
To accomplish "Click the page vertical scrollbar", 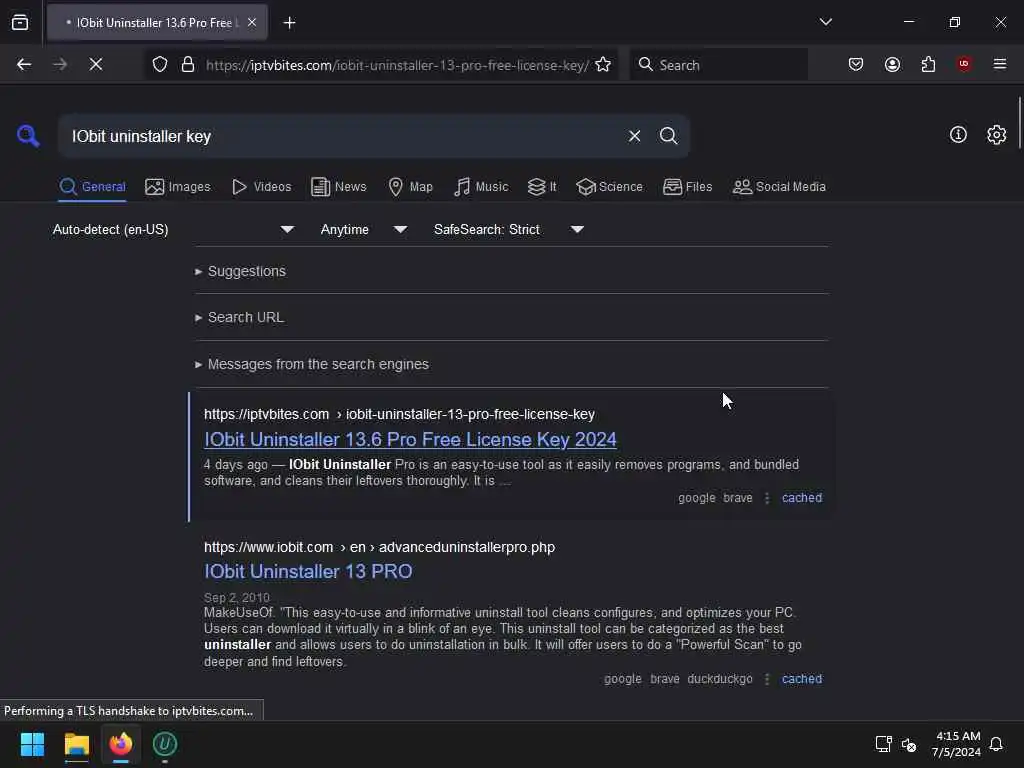I will [1019, 124].
